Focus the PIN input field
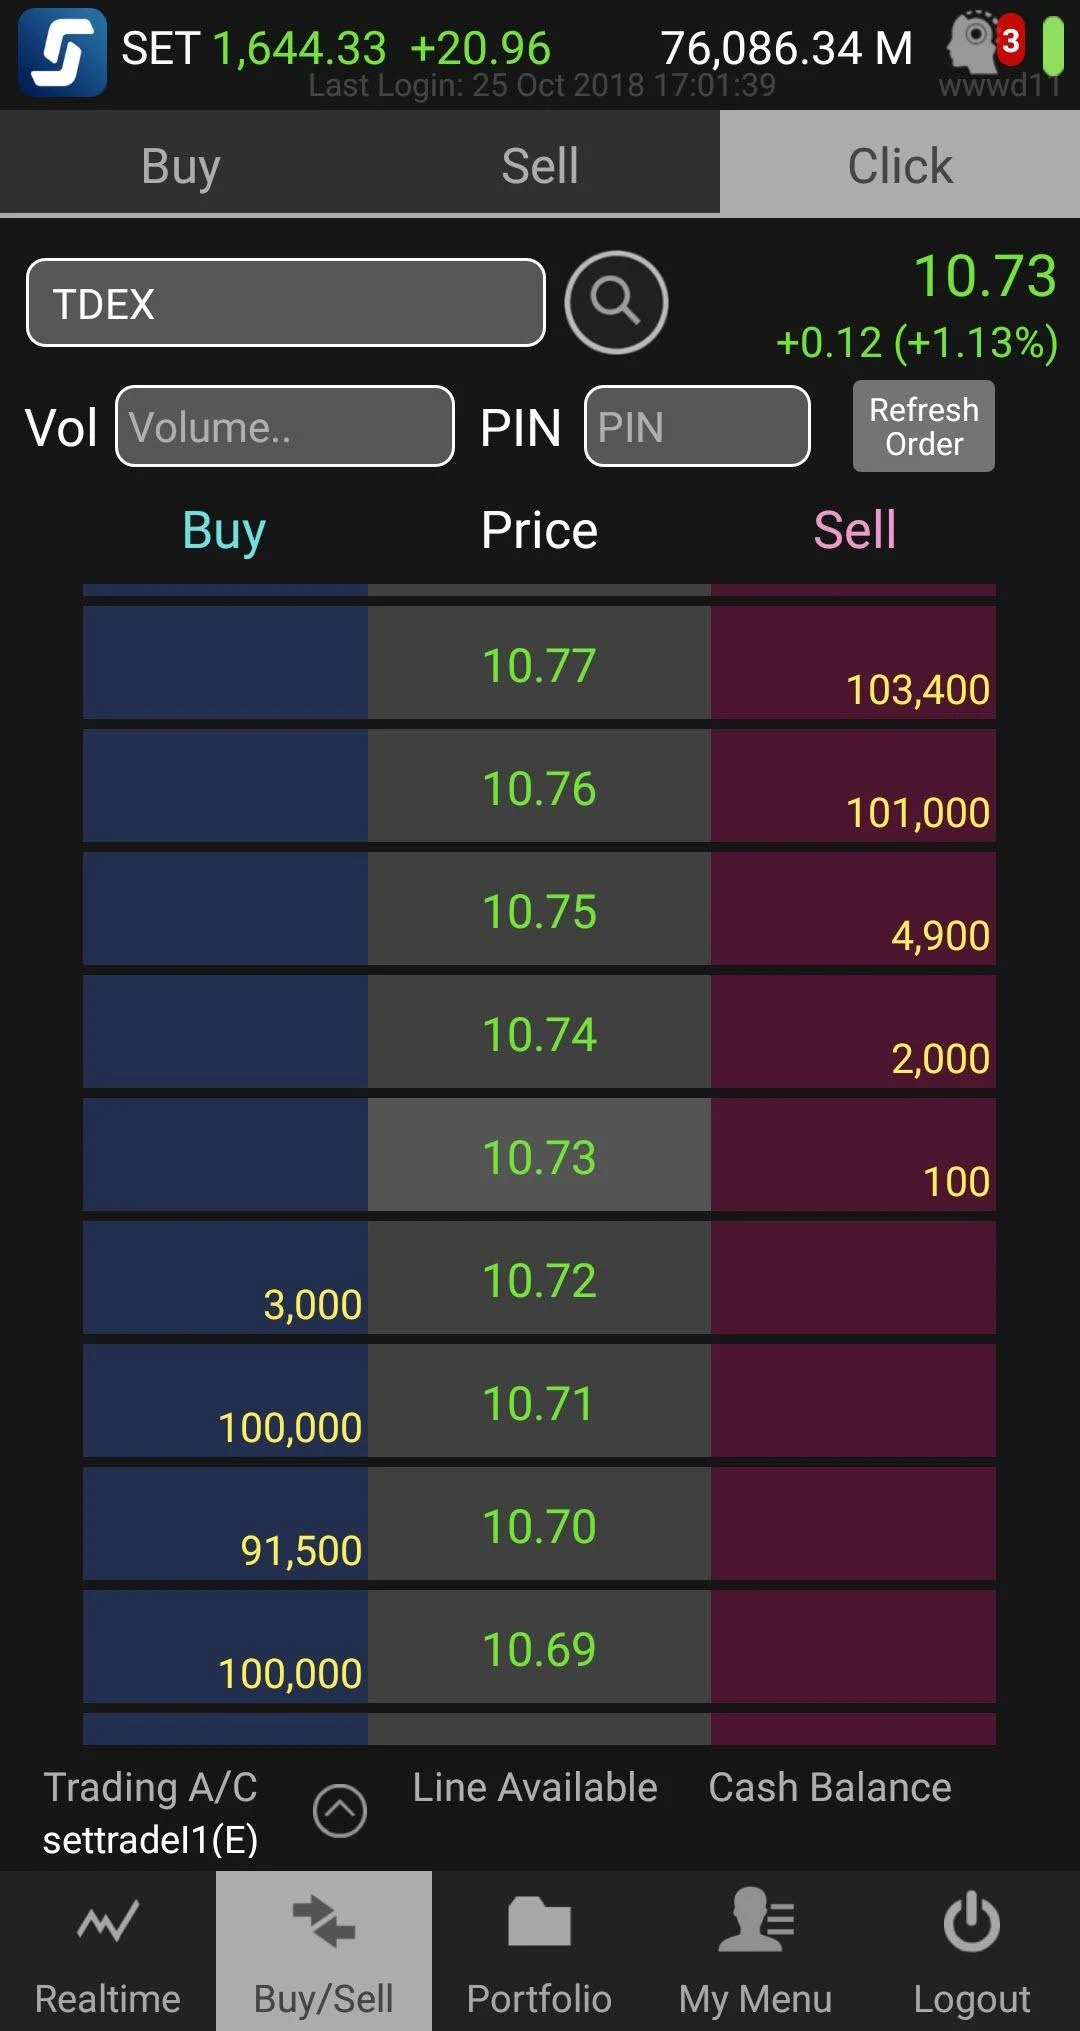The width and height of the screenshot is (1080, 2031). tap(697, 427)
